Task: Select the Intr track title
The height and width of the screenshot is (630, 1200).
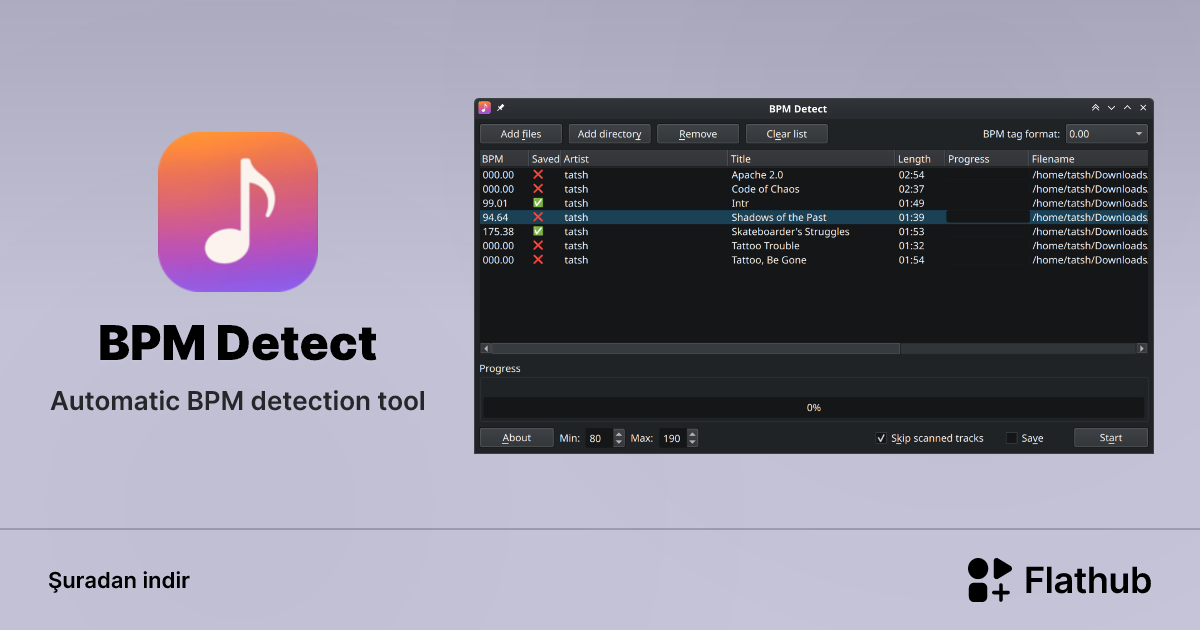Action: pyautogui.click(x=740, y=203)
